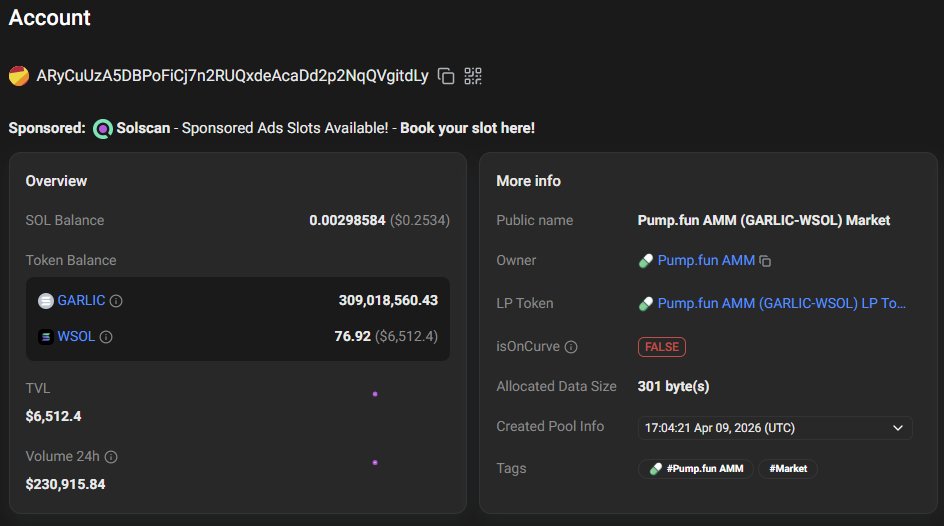The image size is (944, 526).
Task: Click the #Market tag
Action: (788, 468)
